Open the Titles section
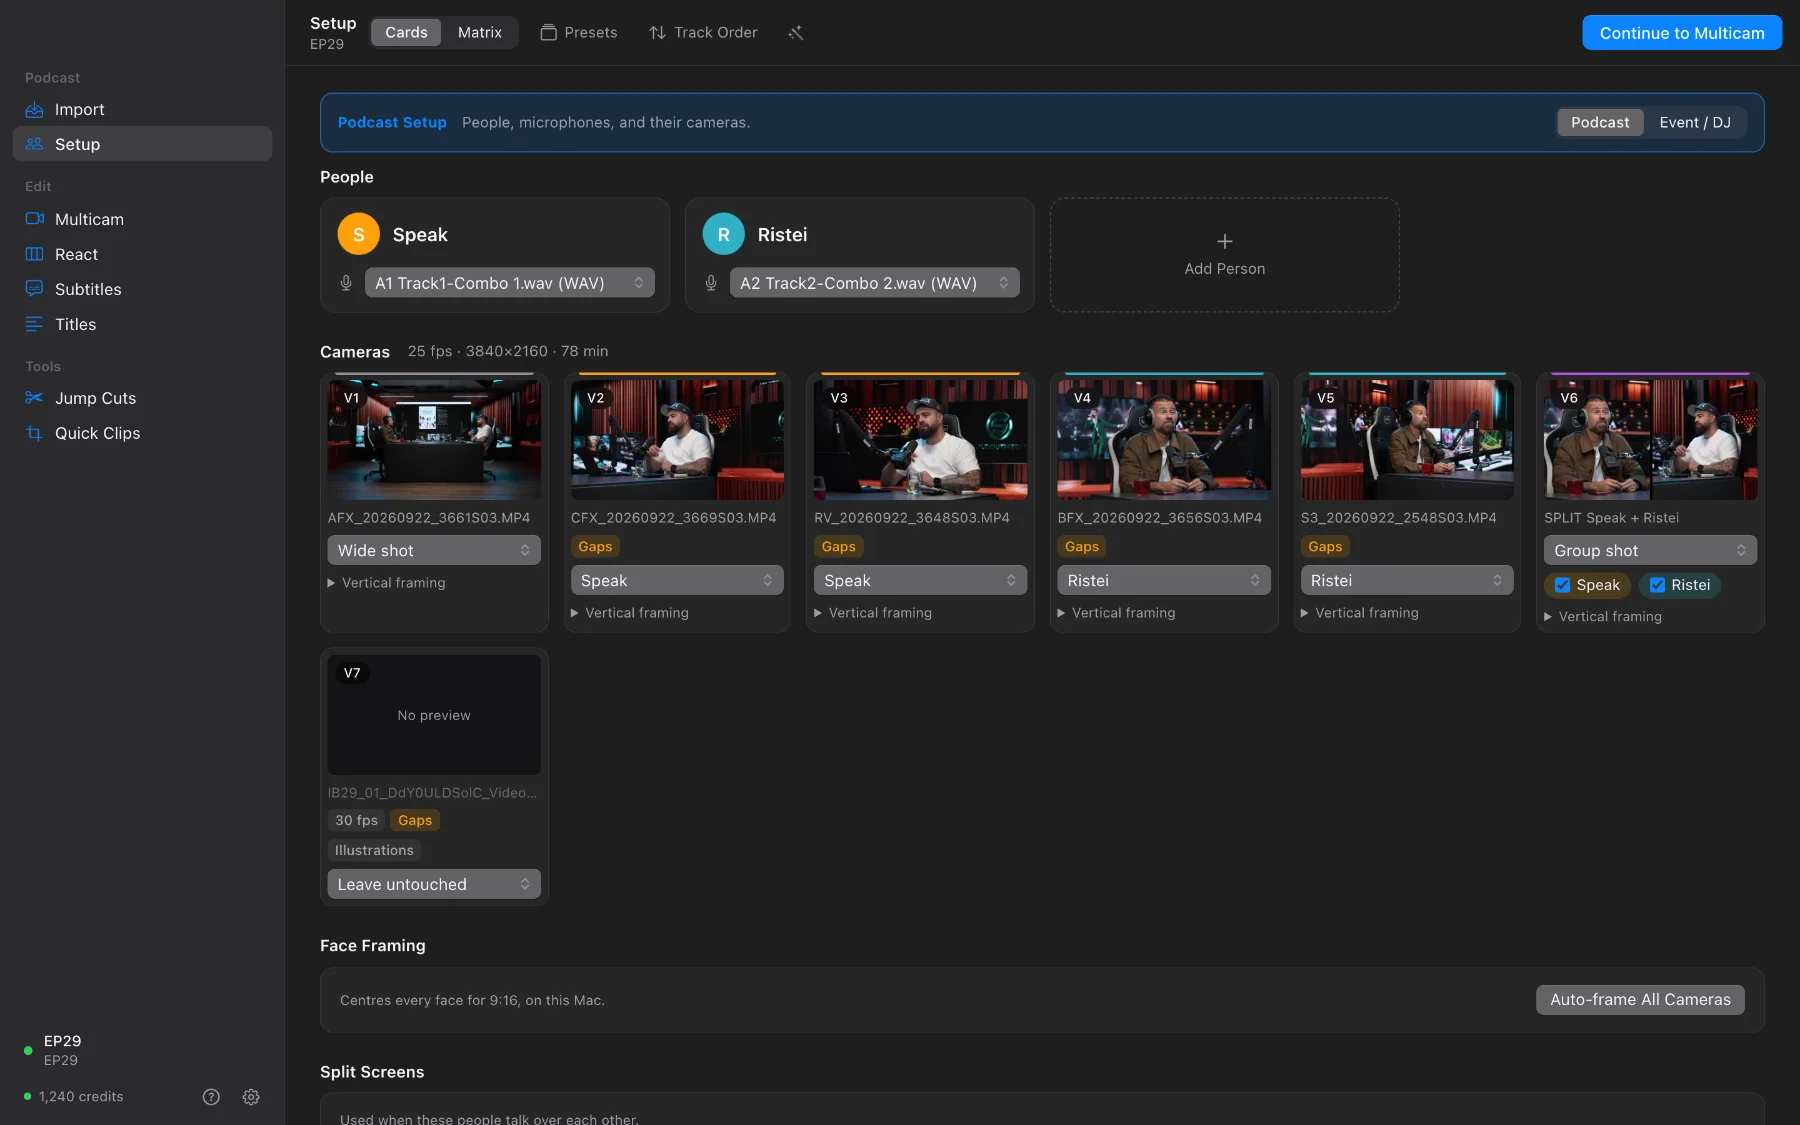1800x1125 pixels. [x=142, y=324]
